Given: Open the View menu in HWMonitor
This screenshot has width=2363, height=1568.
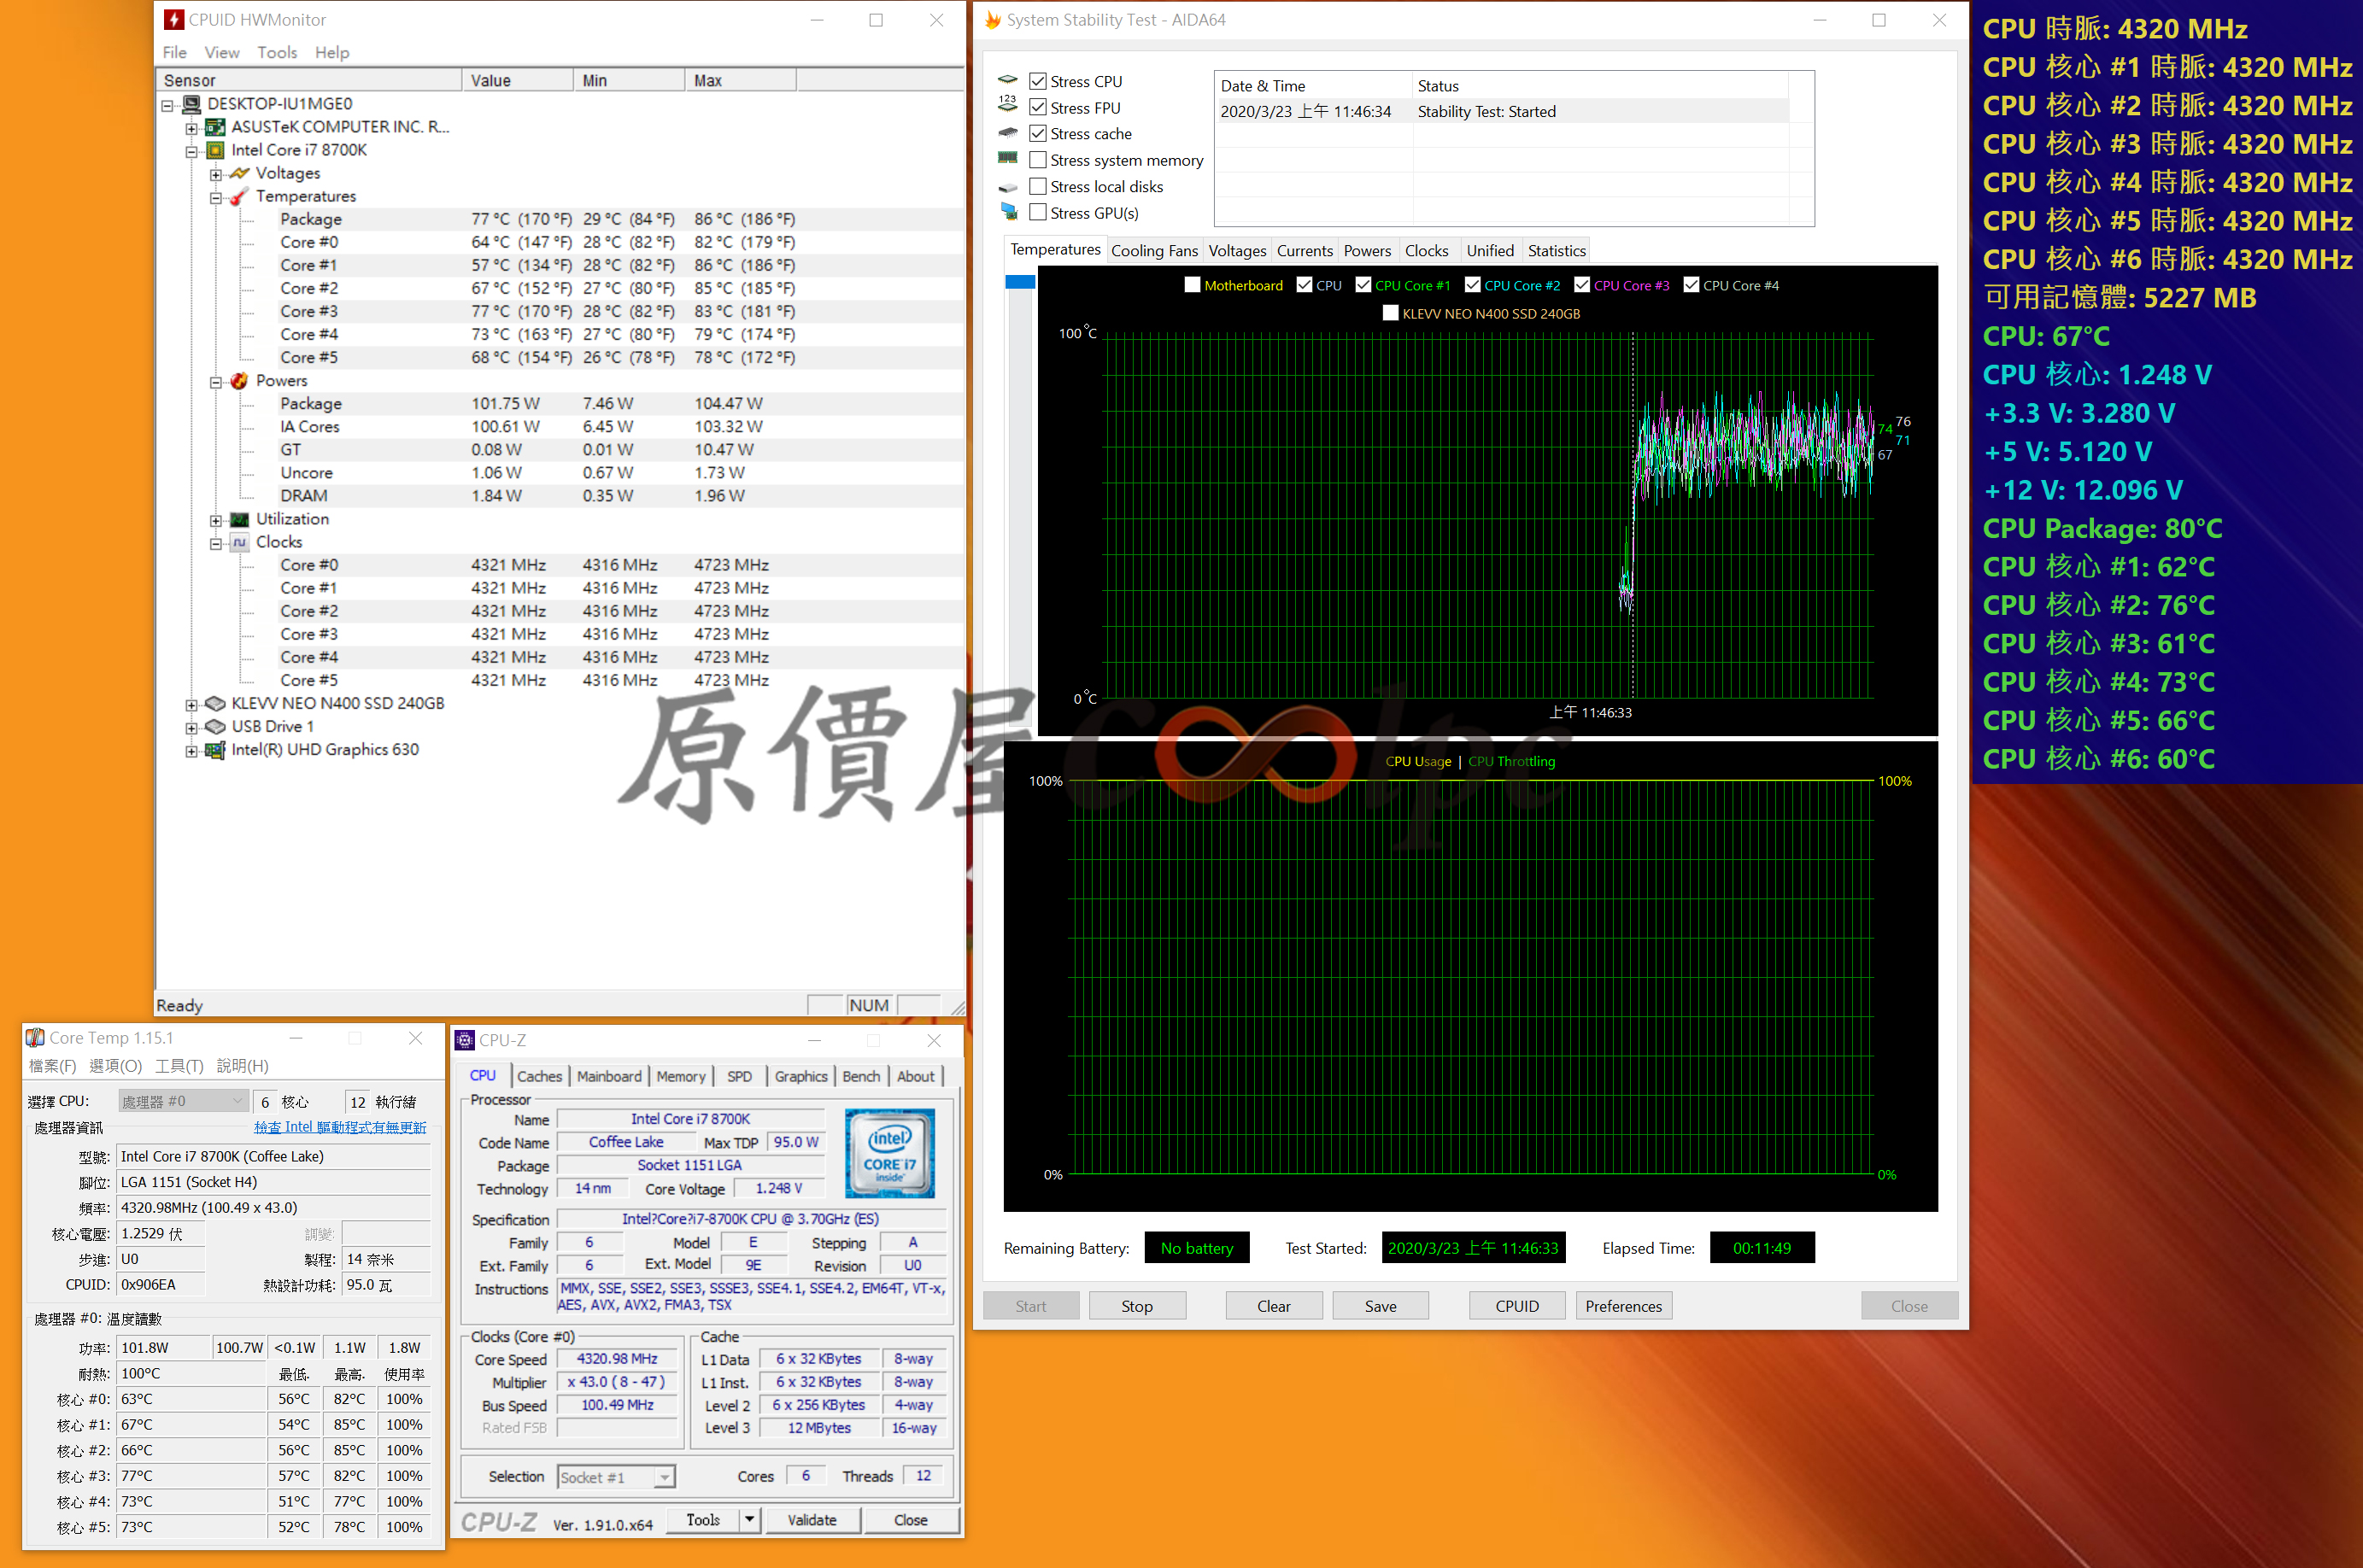Looking at the screenshot, I should tap(222, 52).
